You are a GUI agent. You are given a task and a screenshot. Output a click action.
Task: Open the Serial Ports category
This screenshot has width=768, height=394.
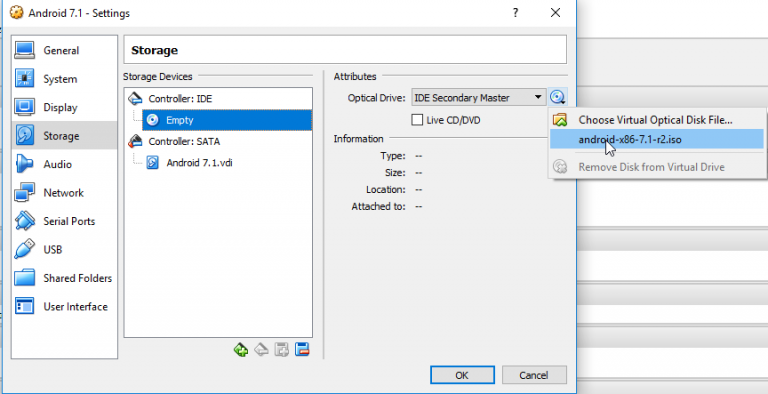tap(64, 221)
